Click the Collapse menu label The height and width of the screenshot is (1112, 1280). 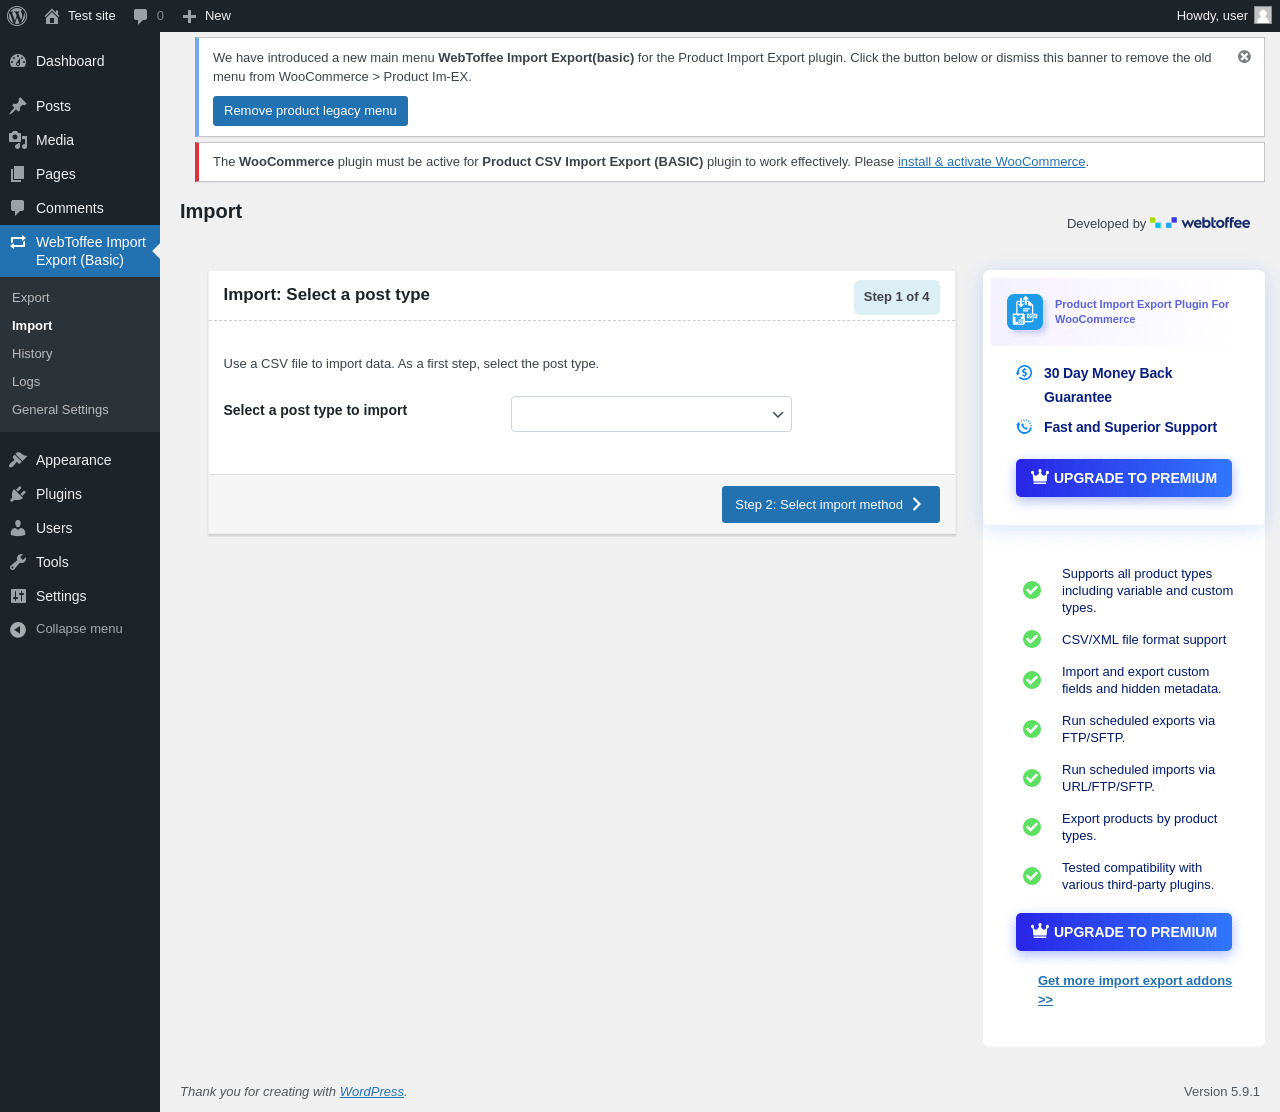tap(79, 629)
